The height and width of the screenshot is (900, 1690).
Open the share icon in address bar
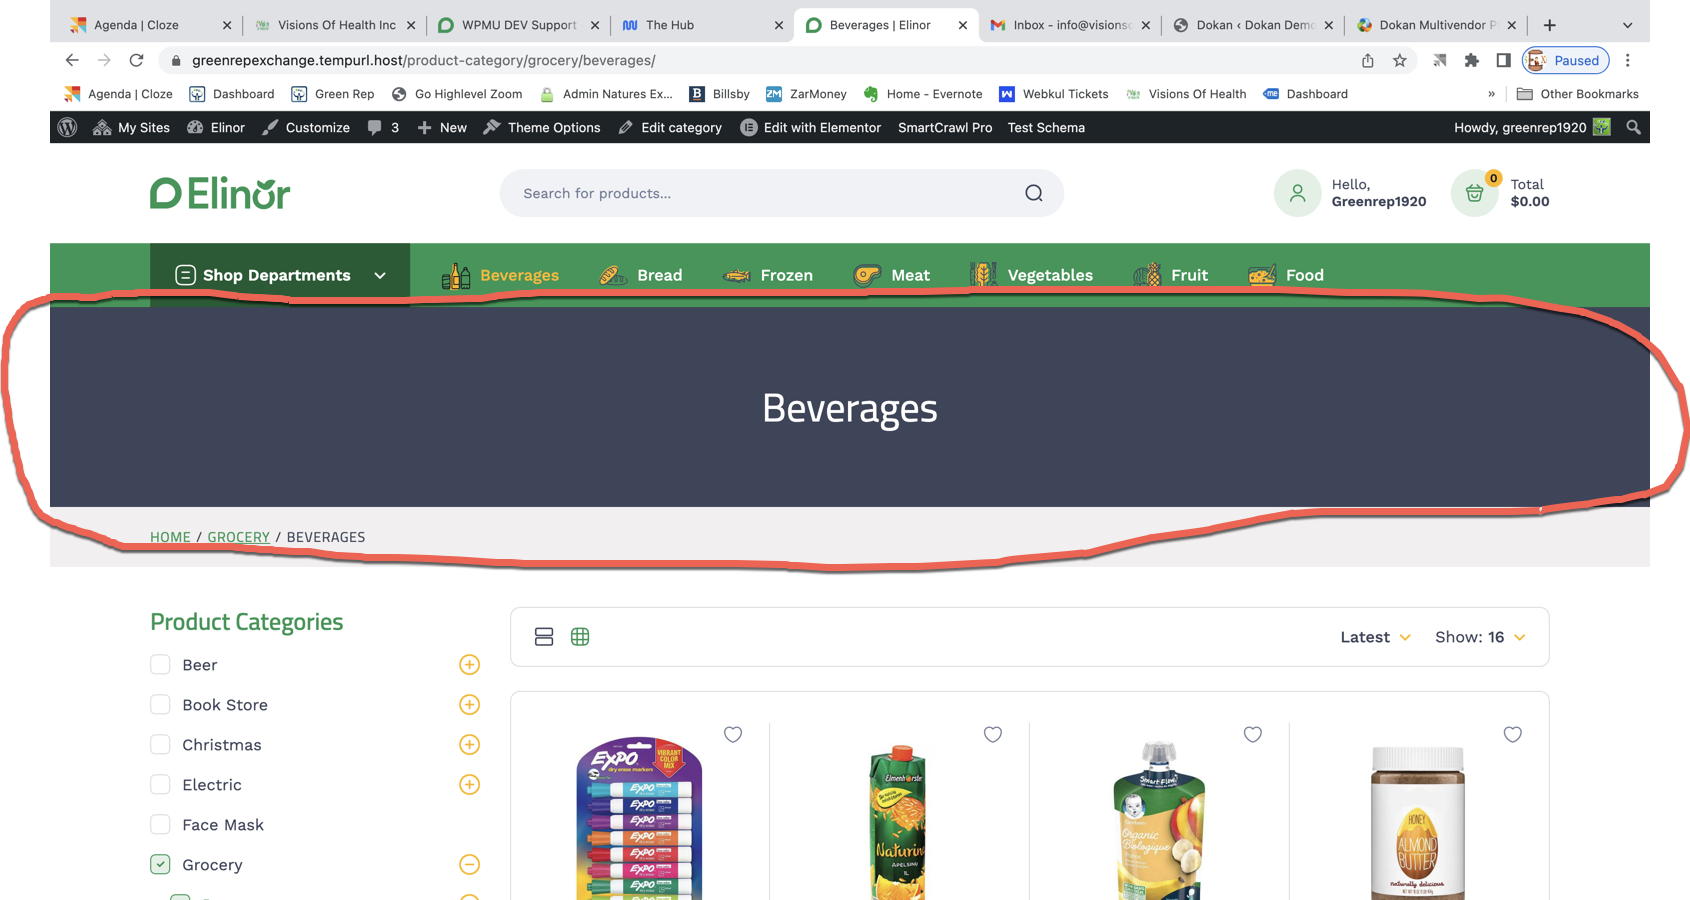1367,60
